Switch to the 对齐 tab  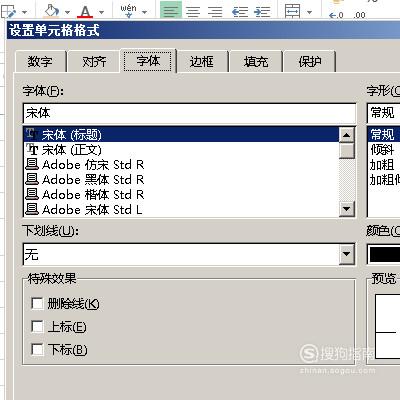(x=94, y=61)
